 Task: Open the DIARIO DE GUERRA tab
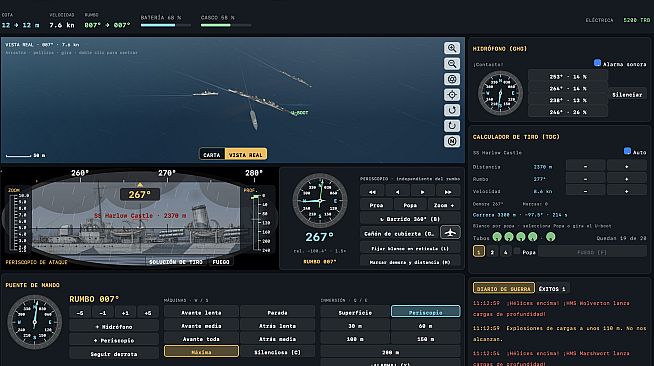click(x=503, y=288)
